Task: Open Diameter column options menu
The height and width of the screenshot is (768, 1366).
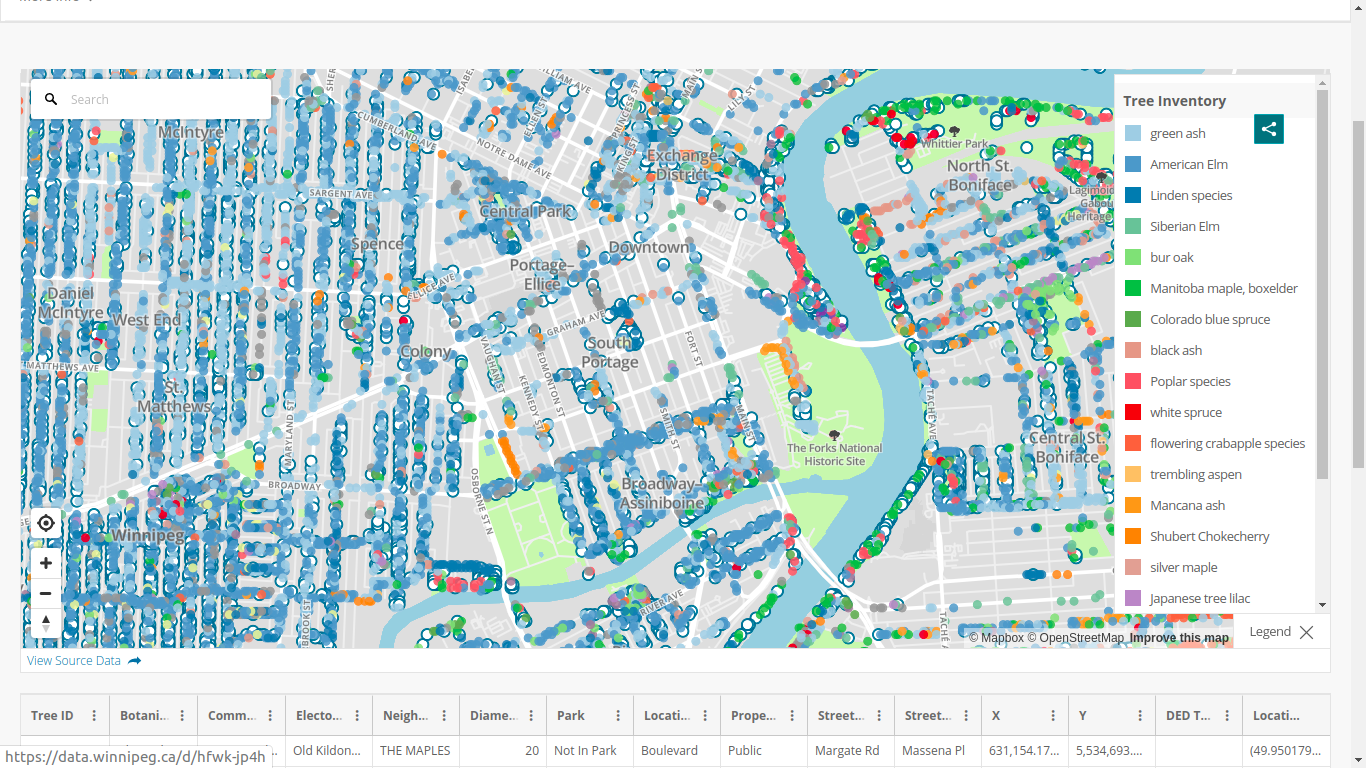Action: pos(531,716)
